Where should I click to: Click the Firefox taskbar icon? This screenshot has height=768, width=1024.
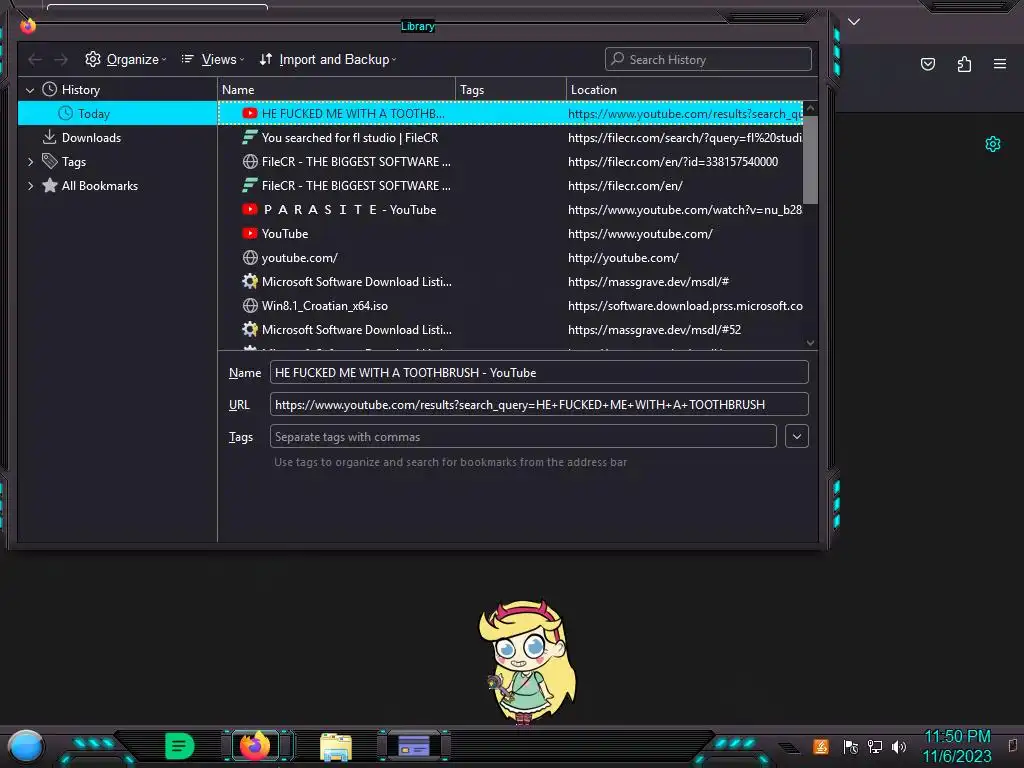coord(255,746)
